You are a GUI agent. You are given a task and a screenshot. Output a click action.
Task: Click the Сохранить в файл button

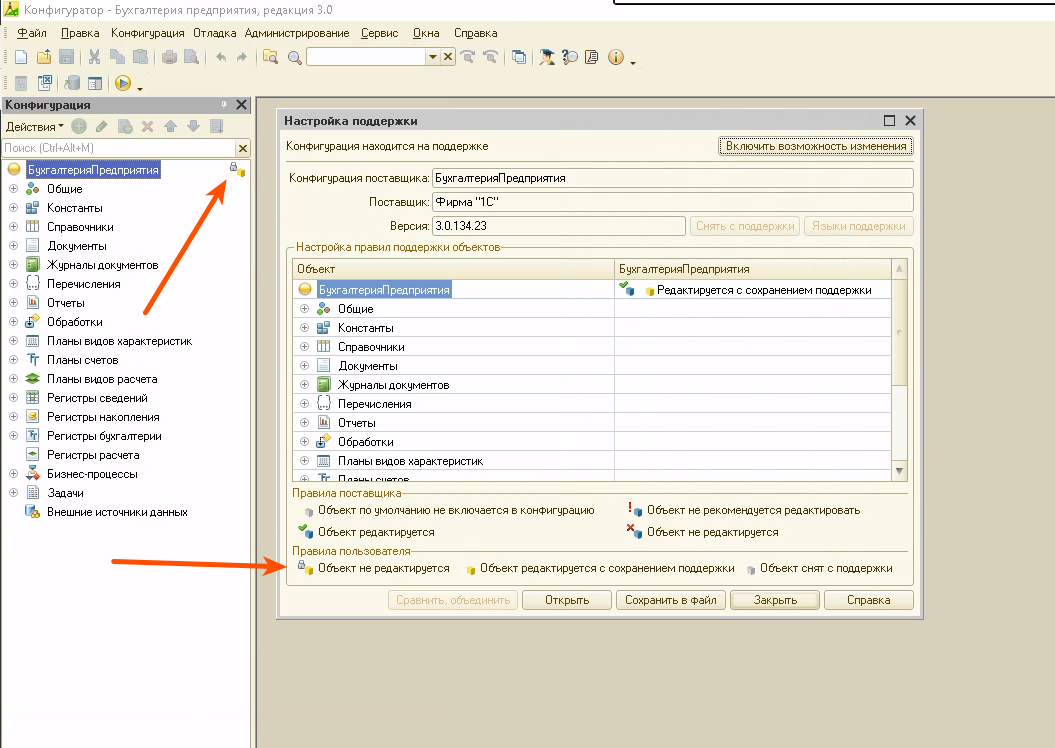pyautogui.click(x=671, y=600)
